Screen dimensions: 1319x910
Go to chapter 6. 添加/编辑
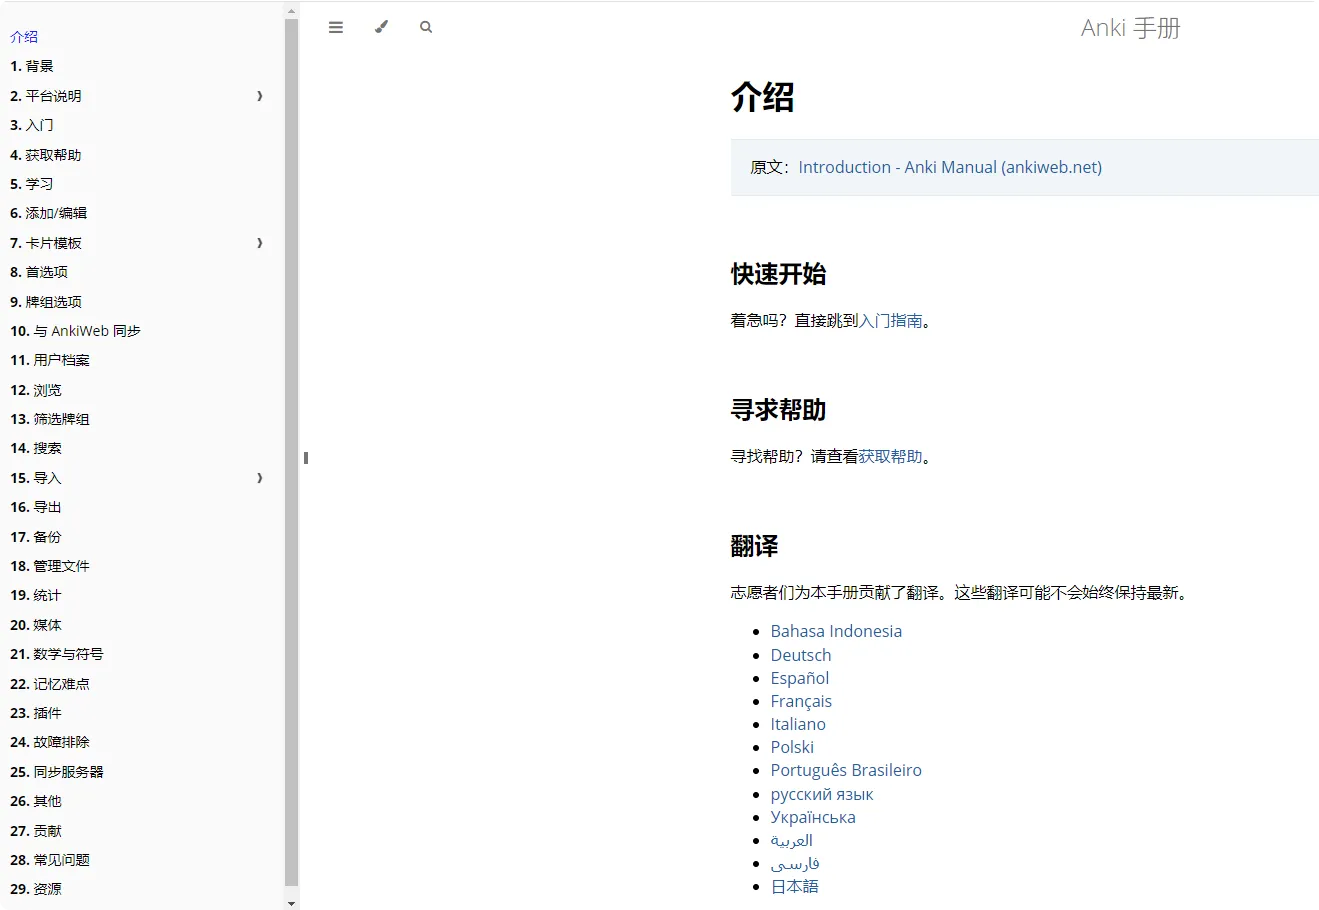click(49, 213)
